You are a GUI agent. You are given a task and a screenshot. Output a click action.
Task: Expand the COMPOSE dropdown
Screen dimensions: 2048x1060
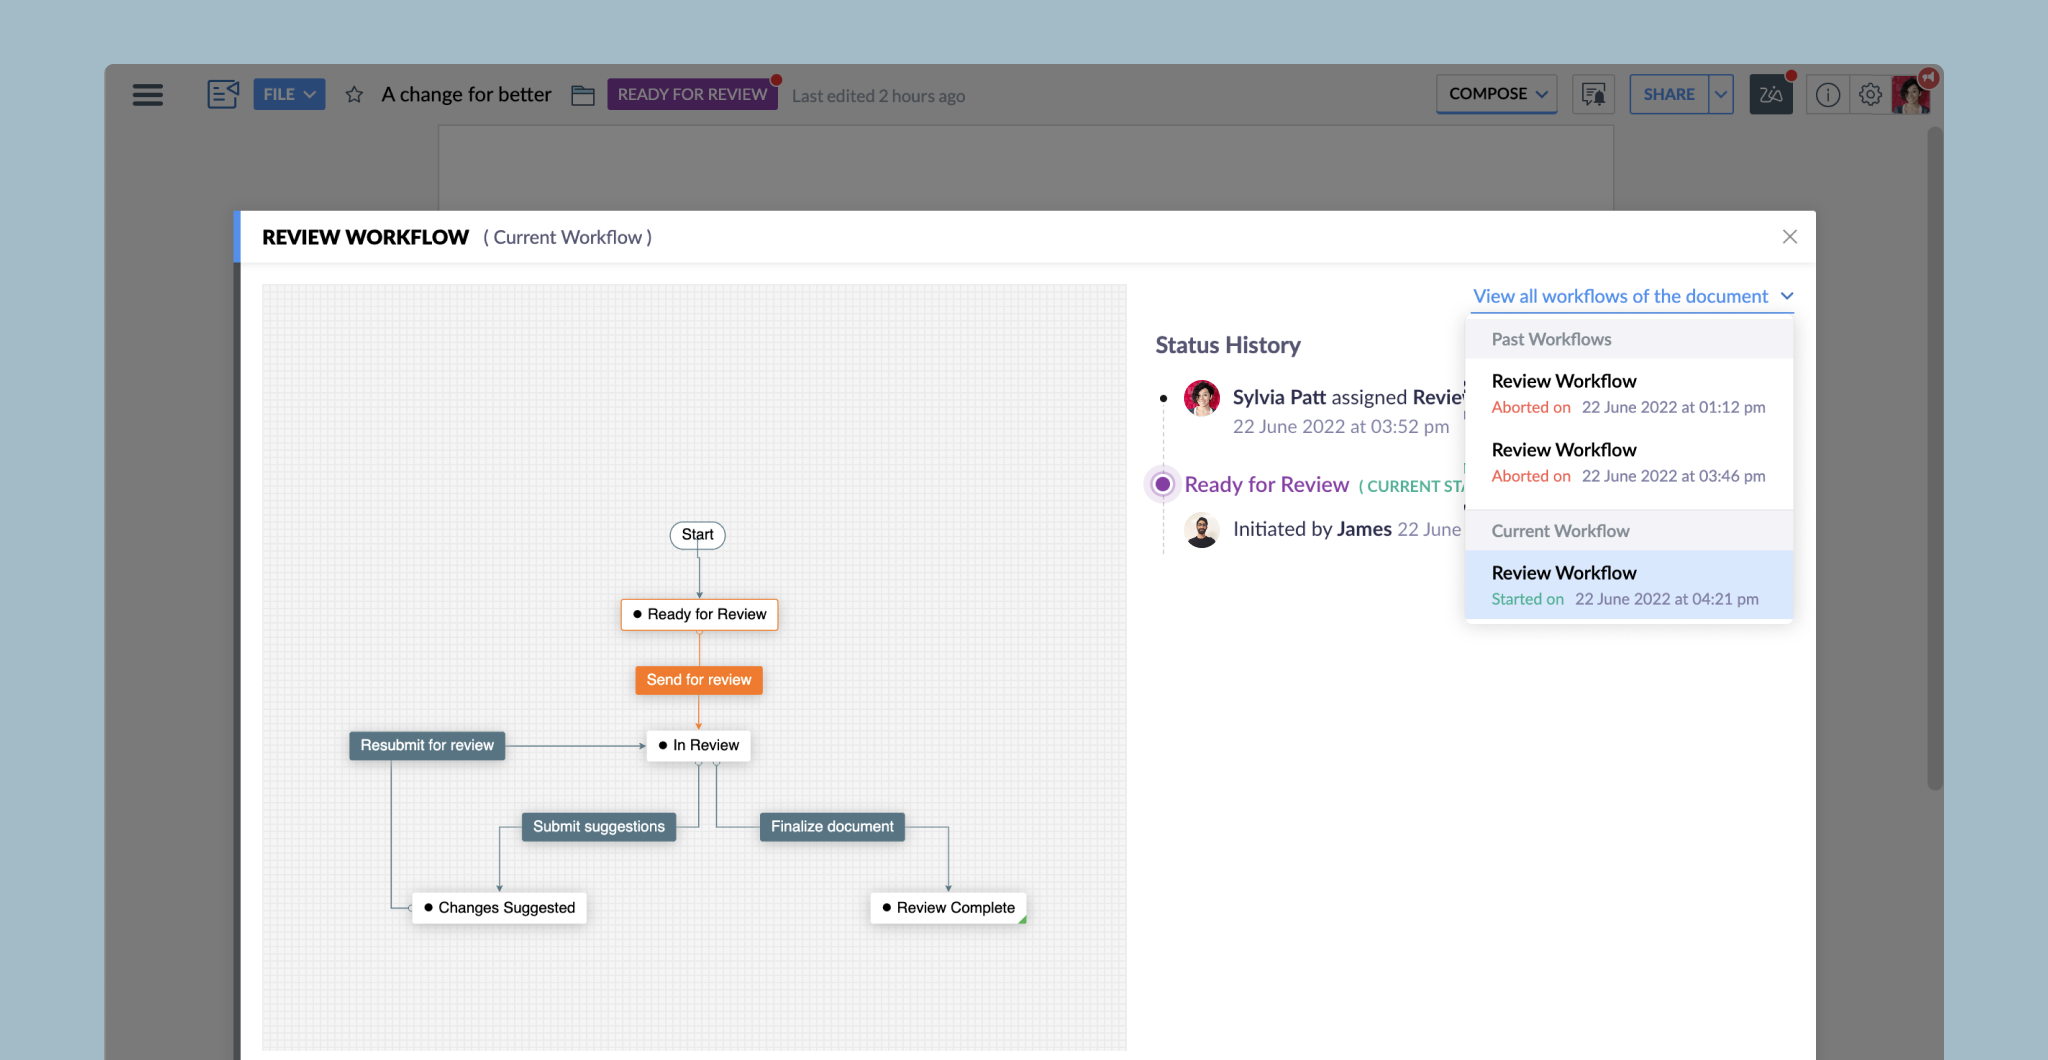point(1496,93)
